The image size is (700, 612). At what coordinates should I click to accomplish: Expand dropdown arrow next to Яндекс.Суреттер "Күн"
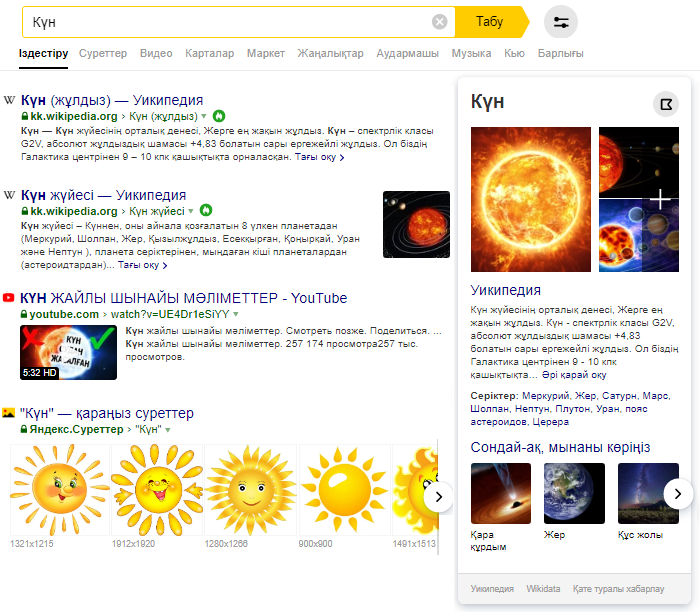pyautogui.click(x=168, y=430)
